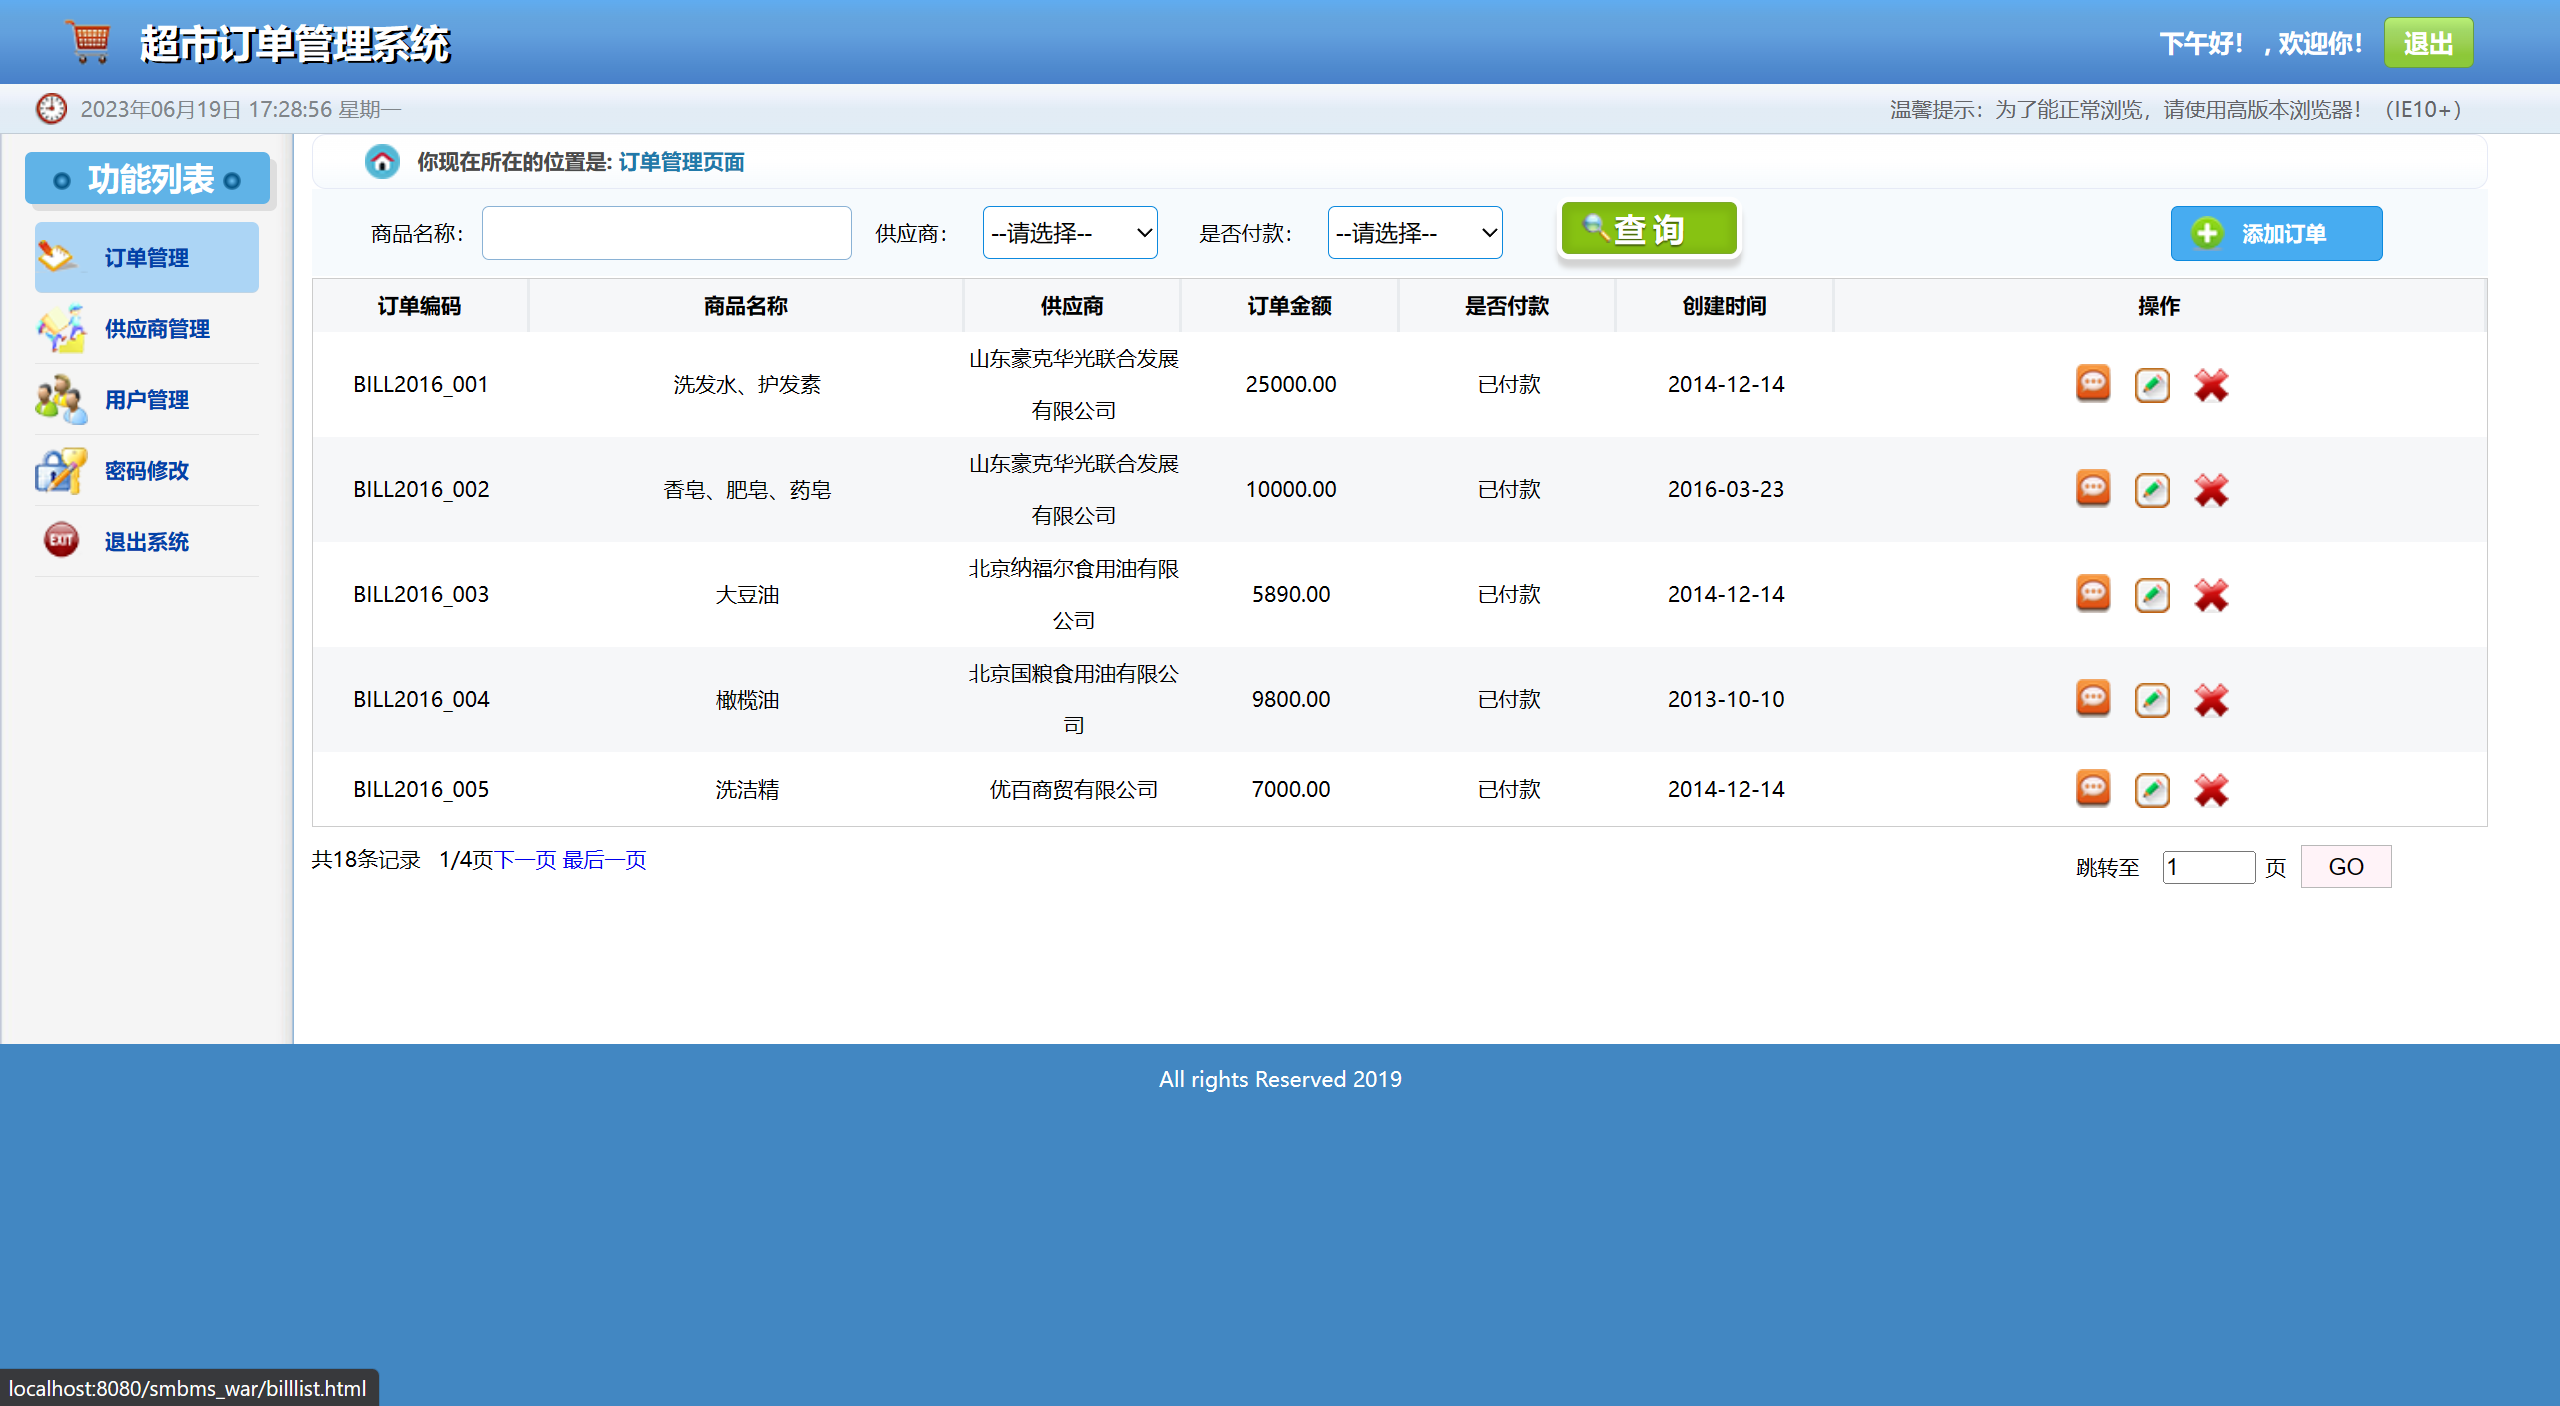Click the 优百商贸有限公司 supplier cell
The width and height of the screenshot is (2560, 1406).
1073,789
